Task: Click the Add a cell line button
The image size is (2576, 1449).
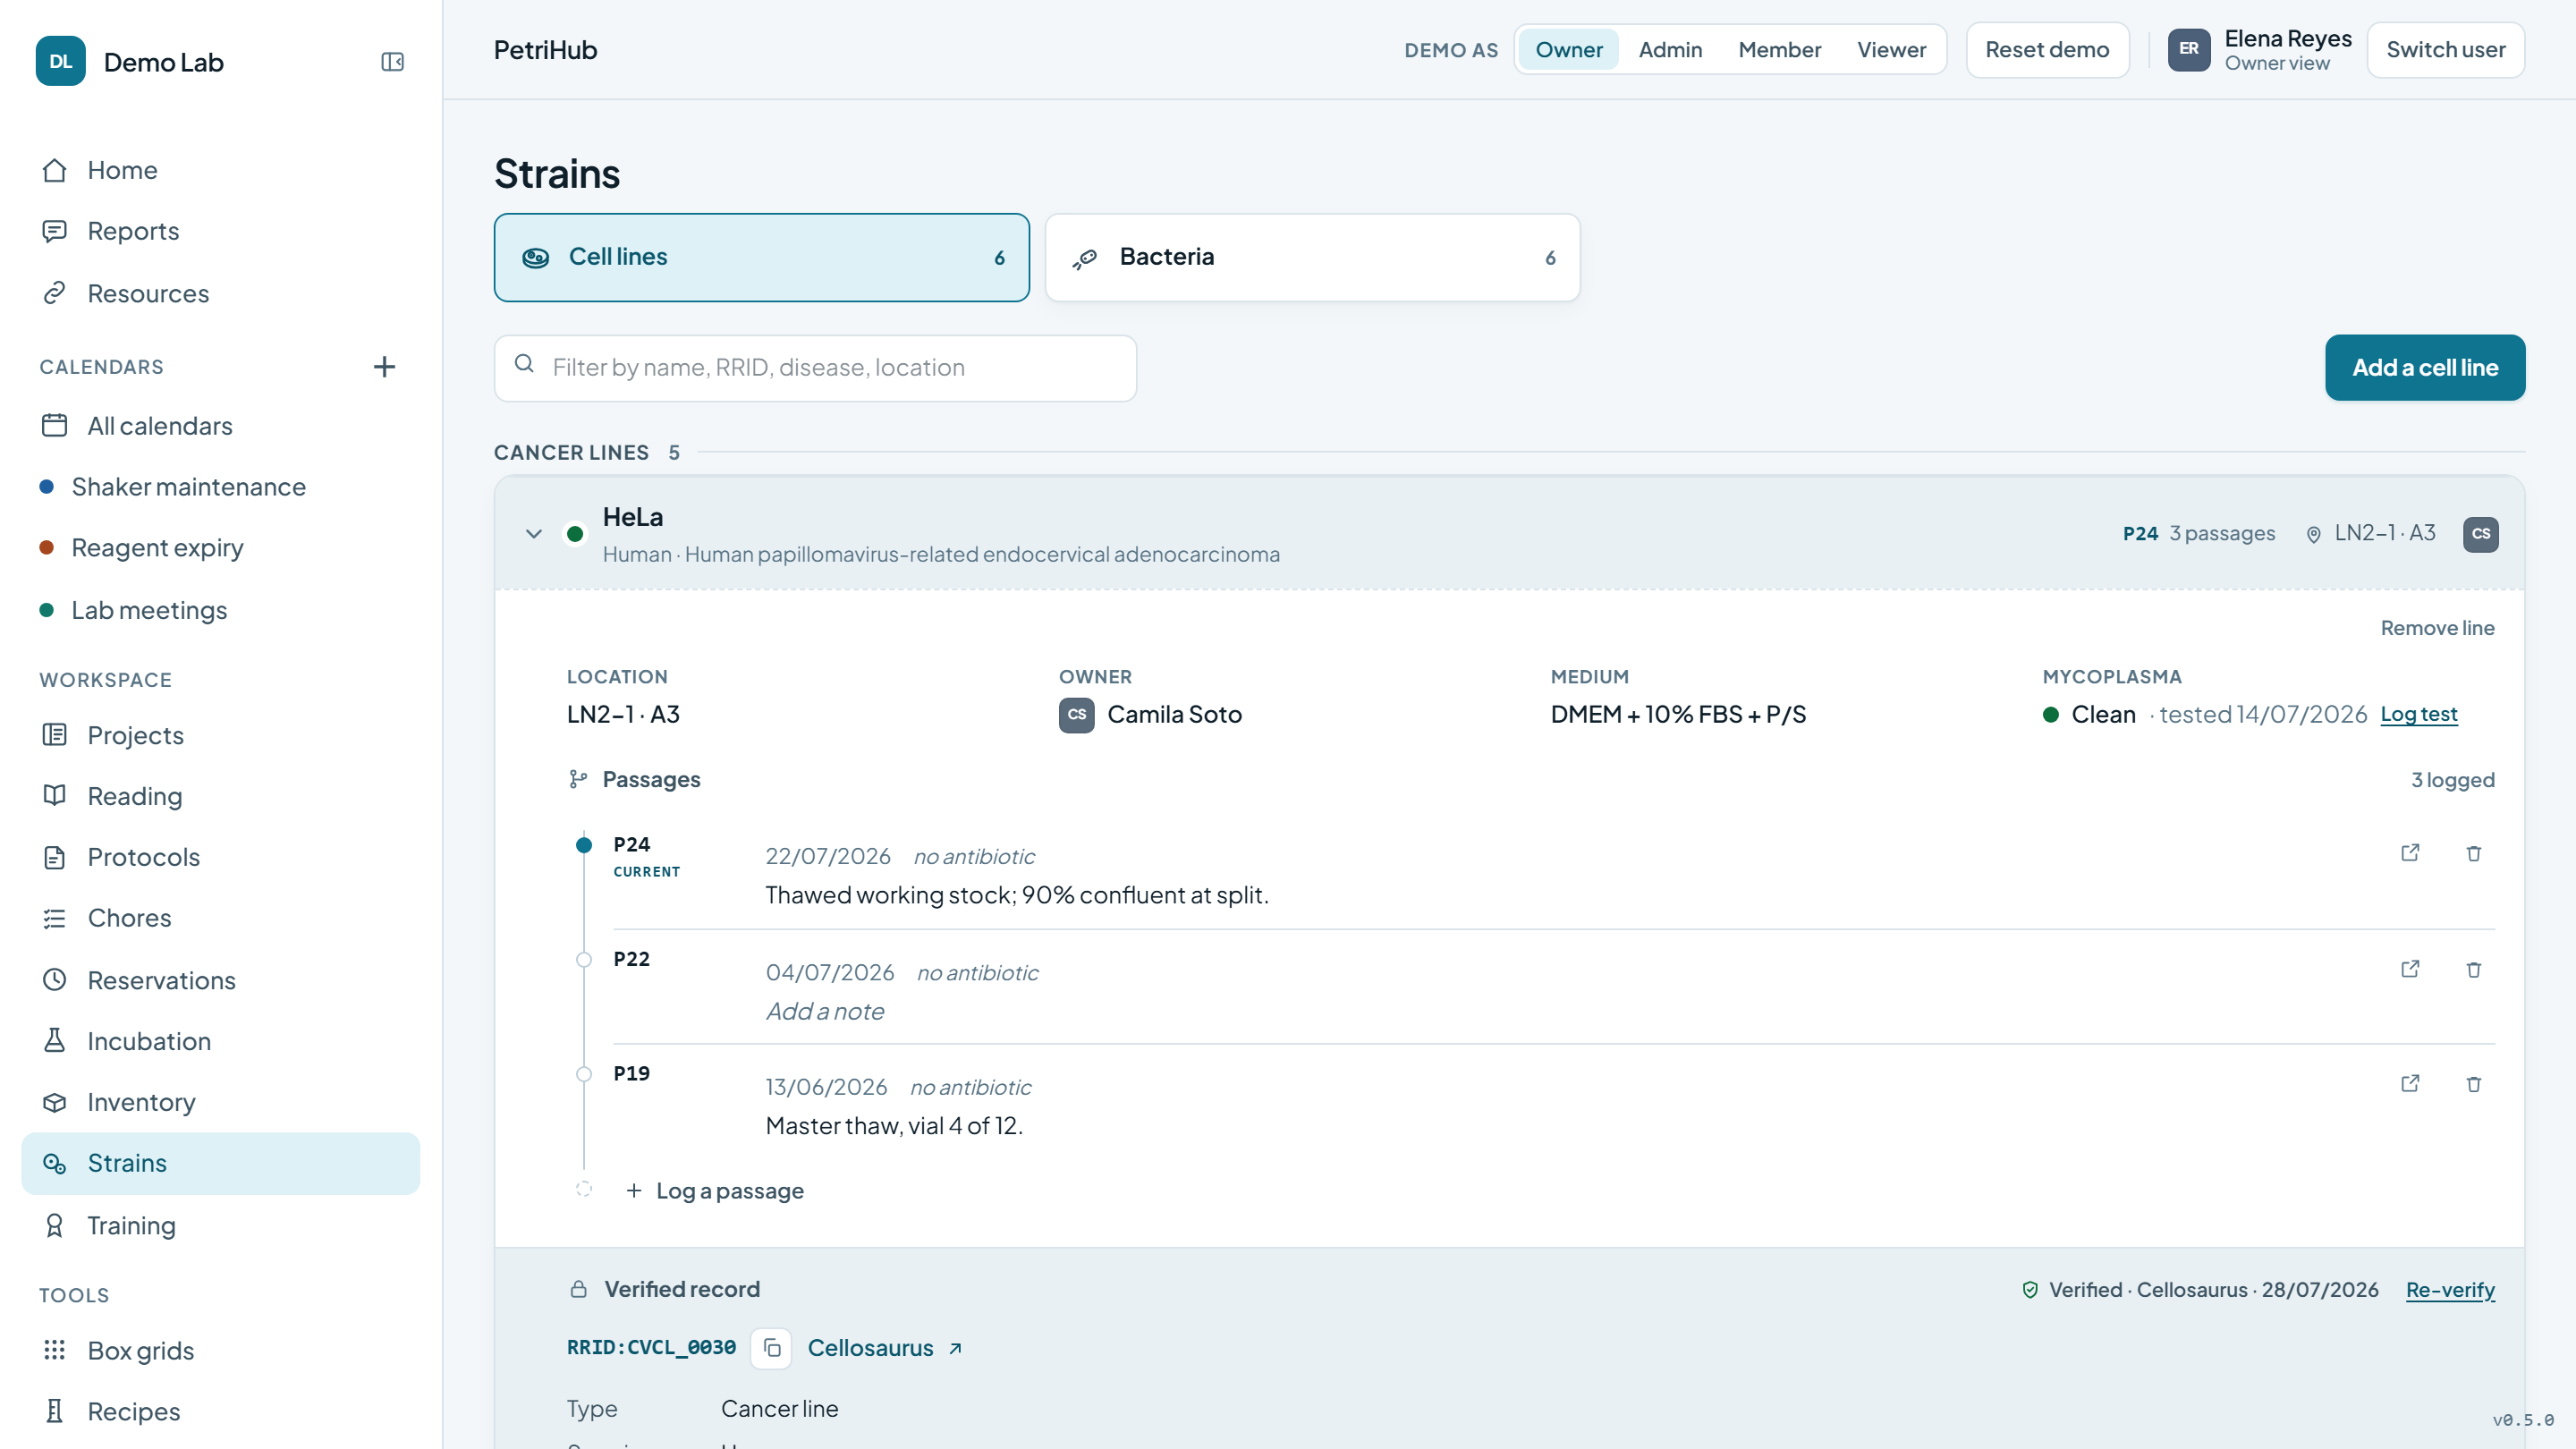Action: (2425, 368)
